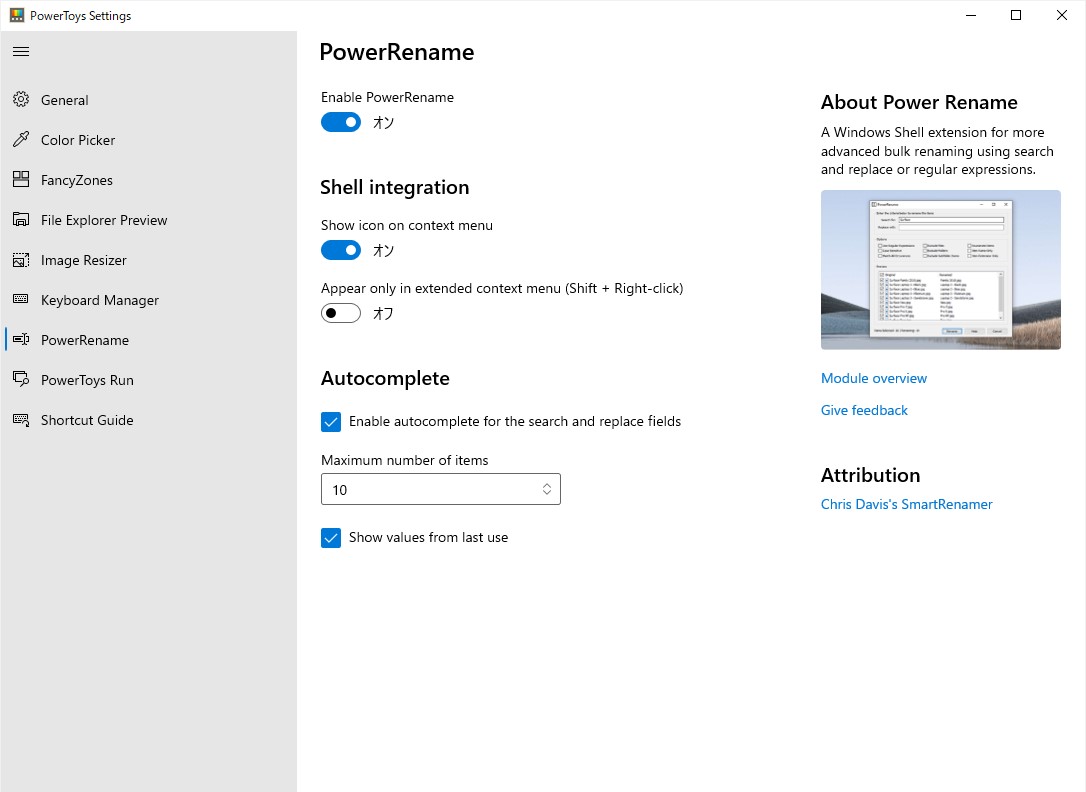Uncheck Show values from last use

coord(331,538)
